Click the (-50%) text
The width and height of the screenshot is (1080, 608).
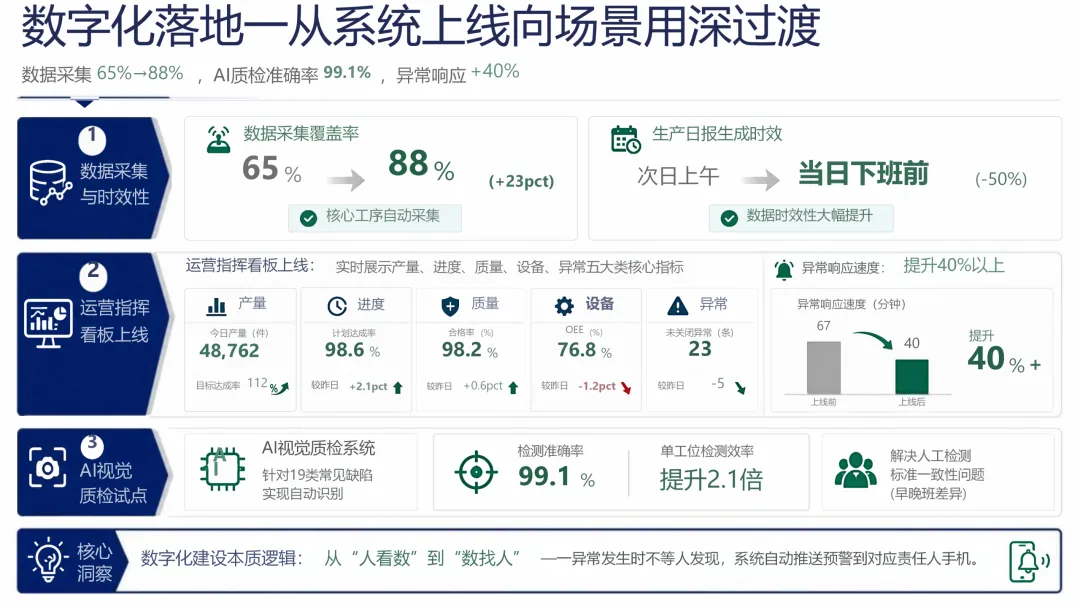point(1001,180)
